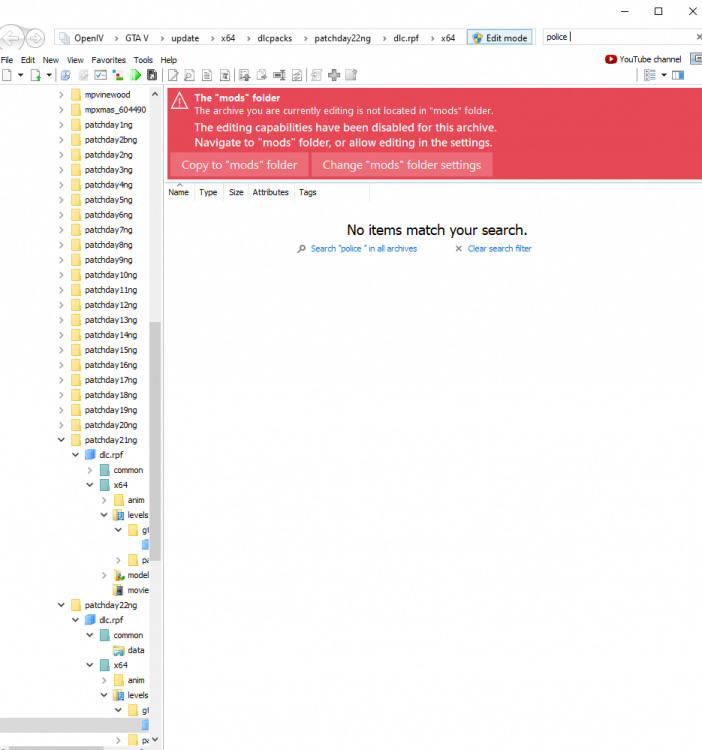Screen dimensions: 702x750
Task: Click the replace toolbar icon left of the separator
Action: coord(297,75)
